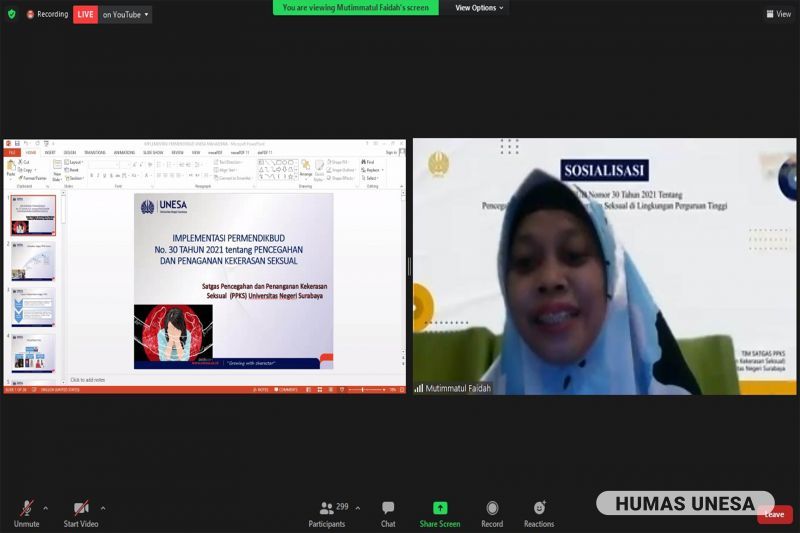This screenshot has height=533, width=800.
Task: Toggle Bold formatting
Action: (91, 176)
